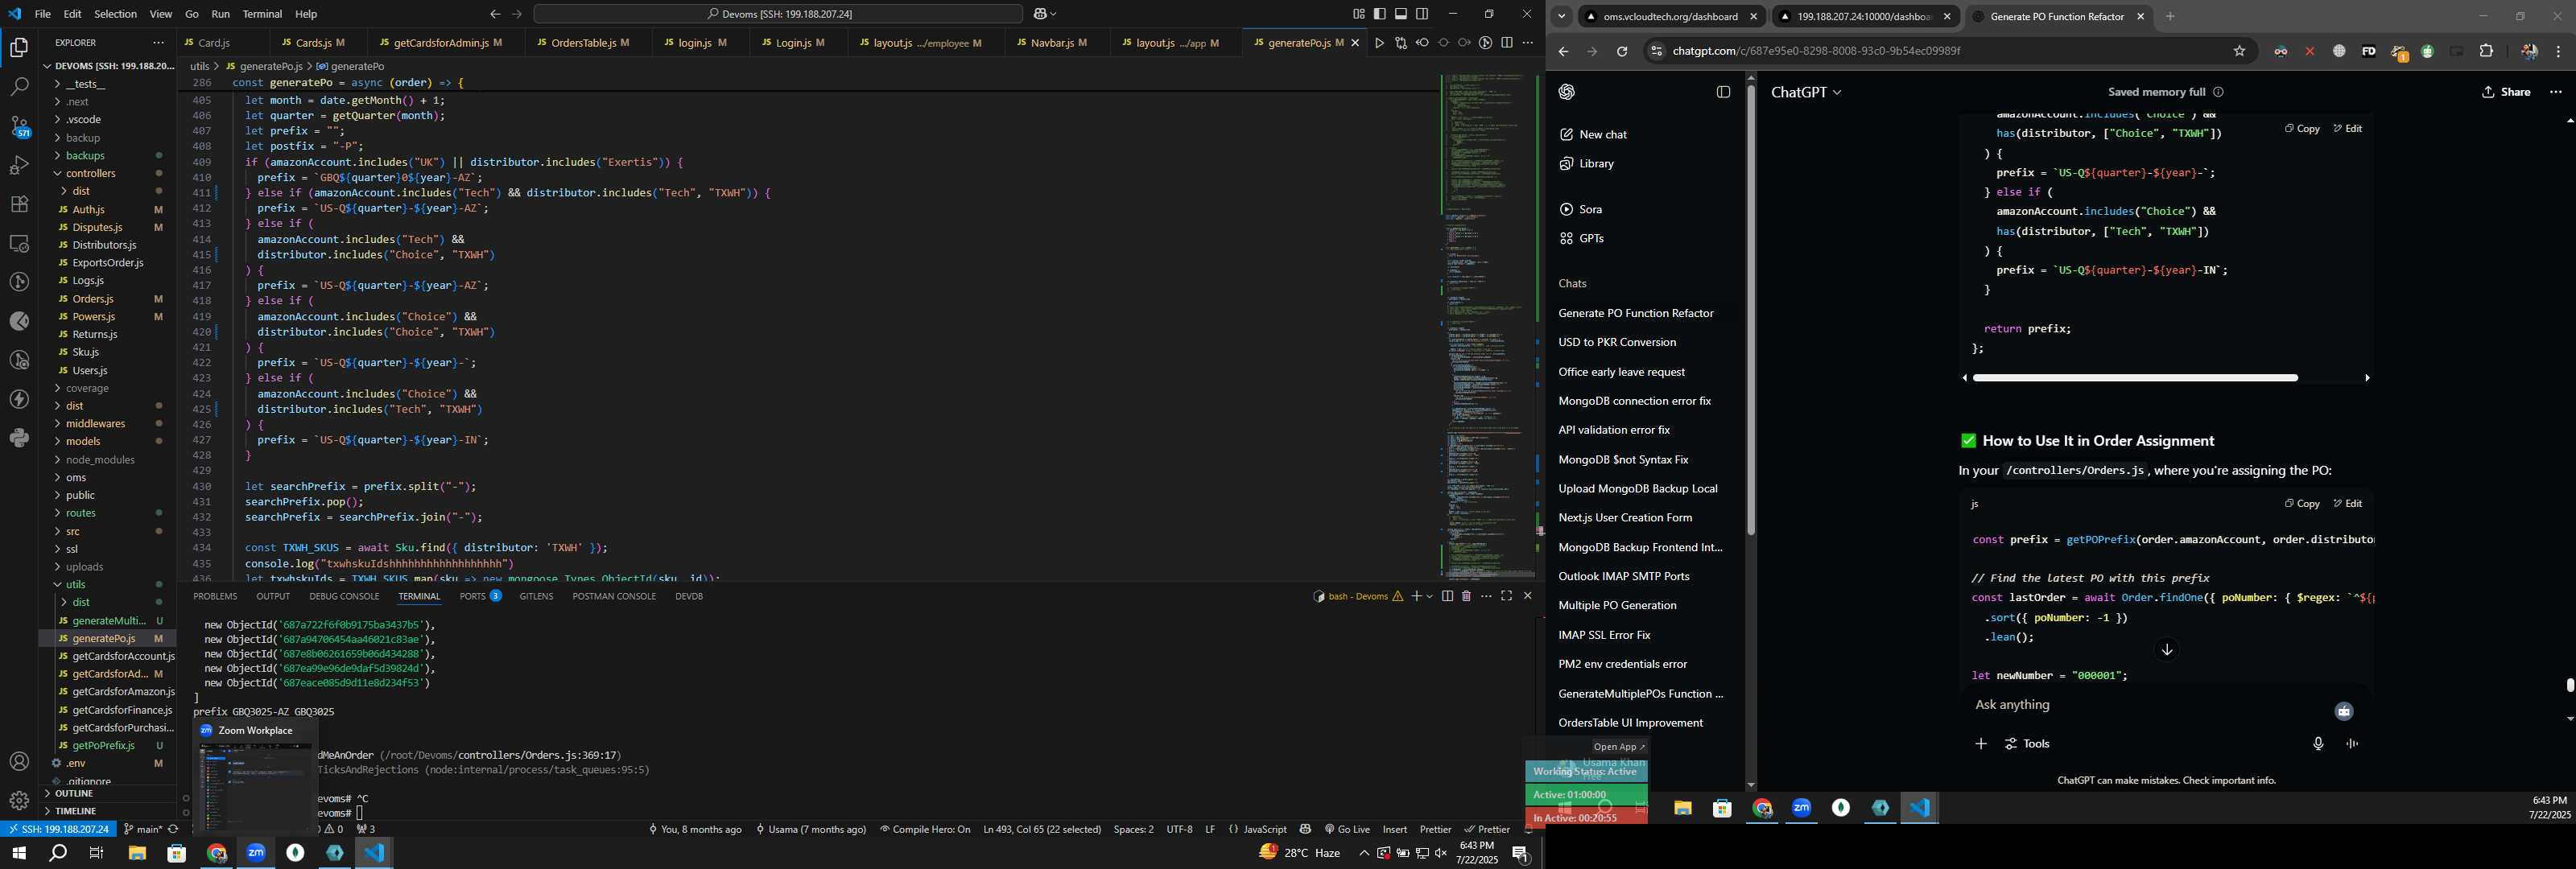Click the Run Code play icon in editor toolbar

1379,43
